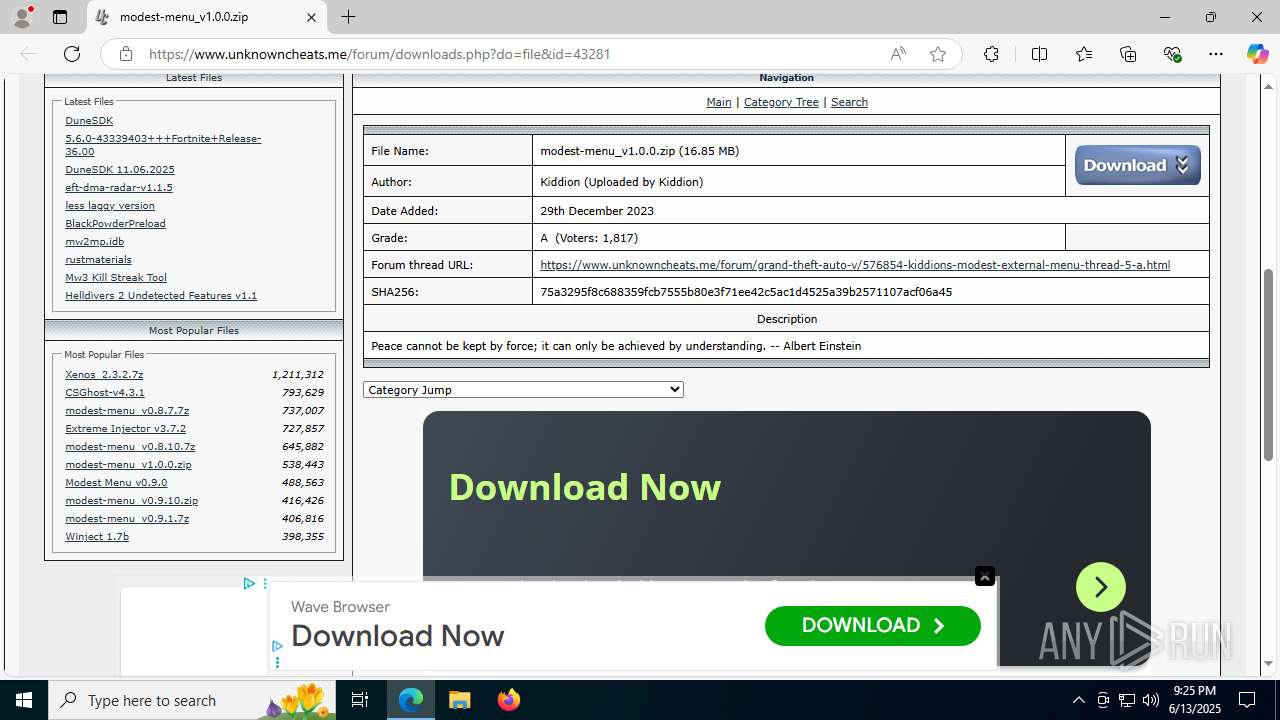Viewport: 1280px width, 720px height.
Task: Add this page to favorites
Action: click(x=938, y=54)
